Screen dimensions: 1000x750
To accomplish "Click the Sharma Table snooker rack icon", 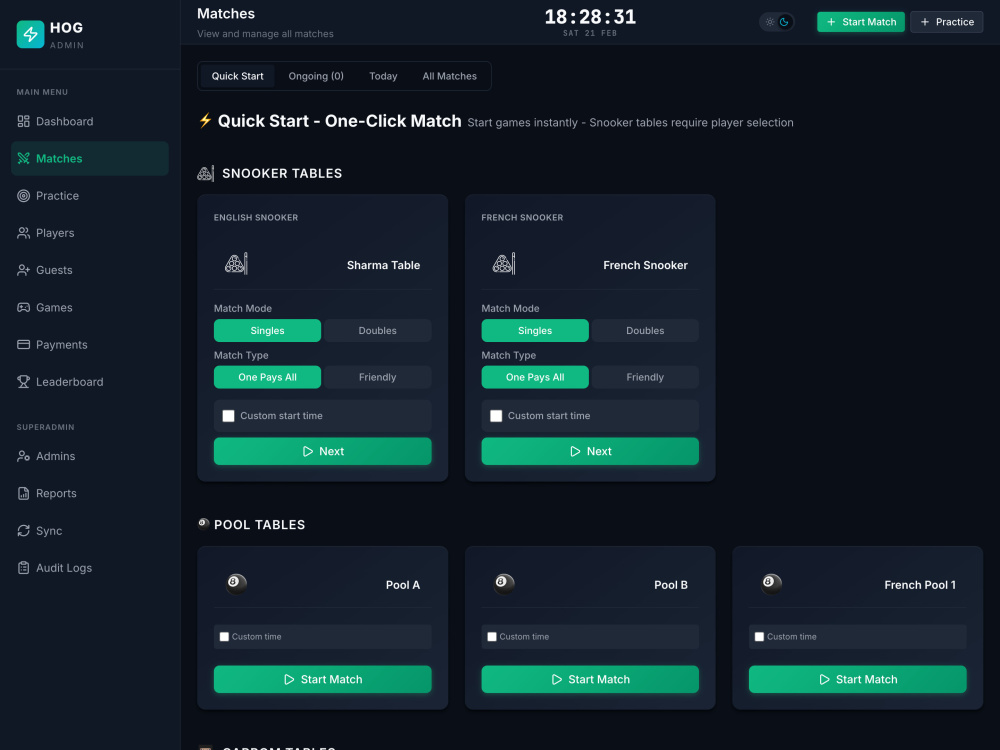I will 236,263.
